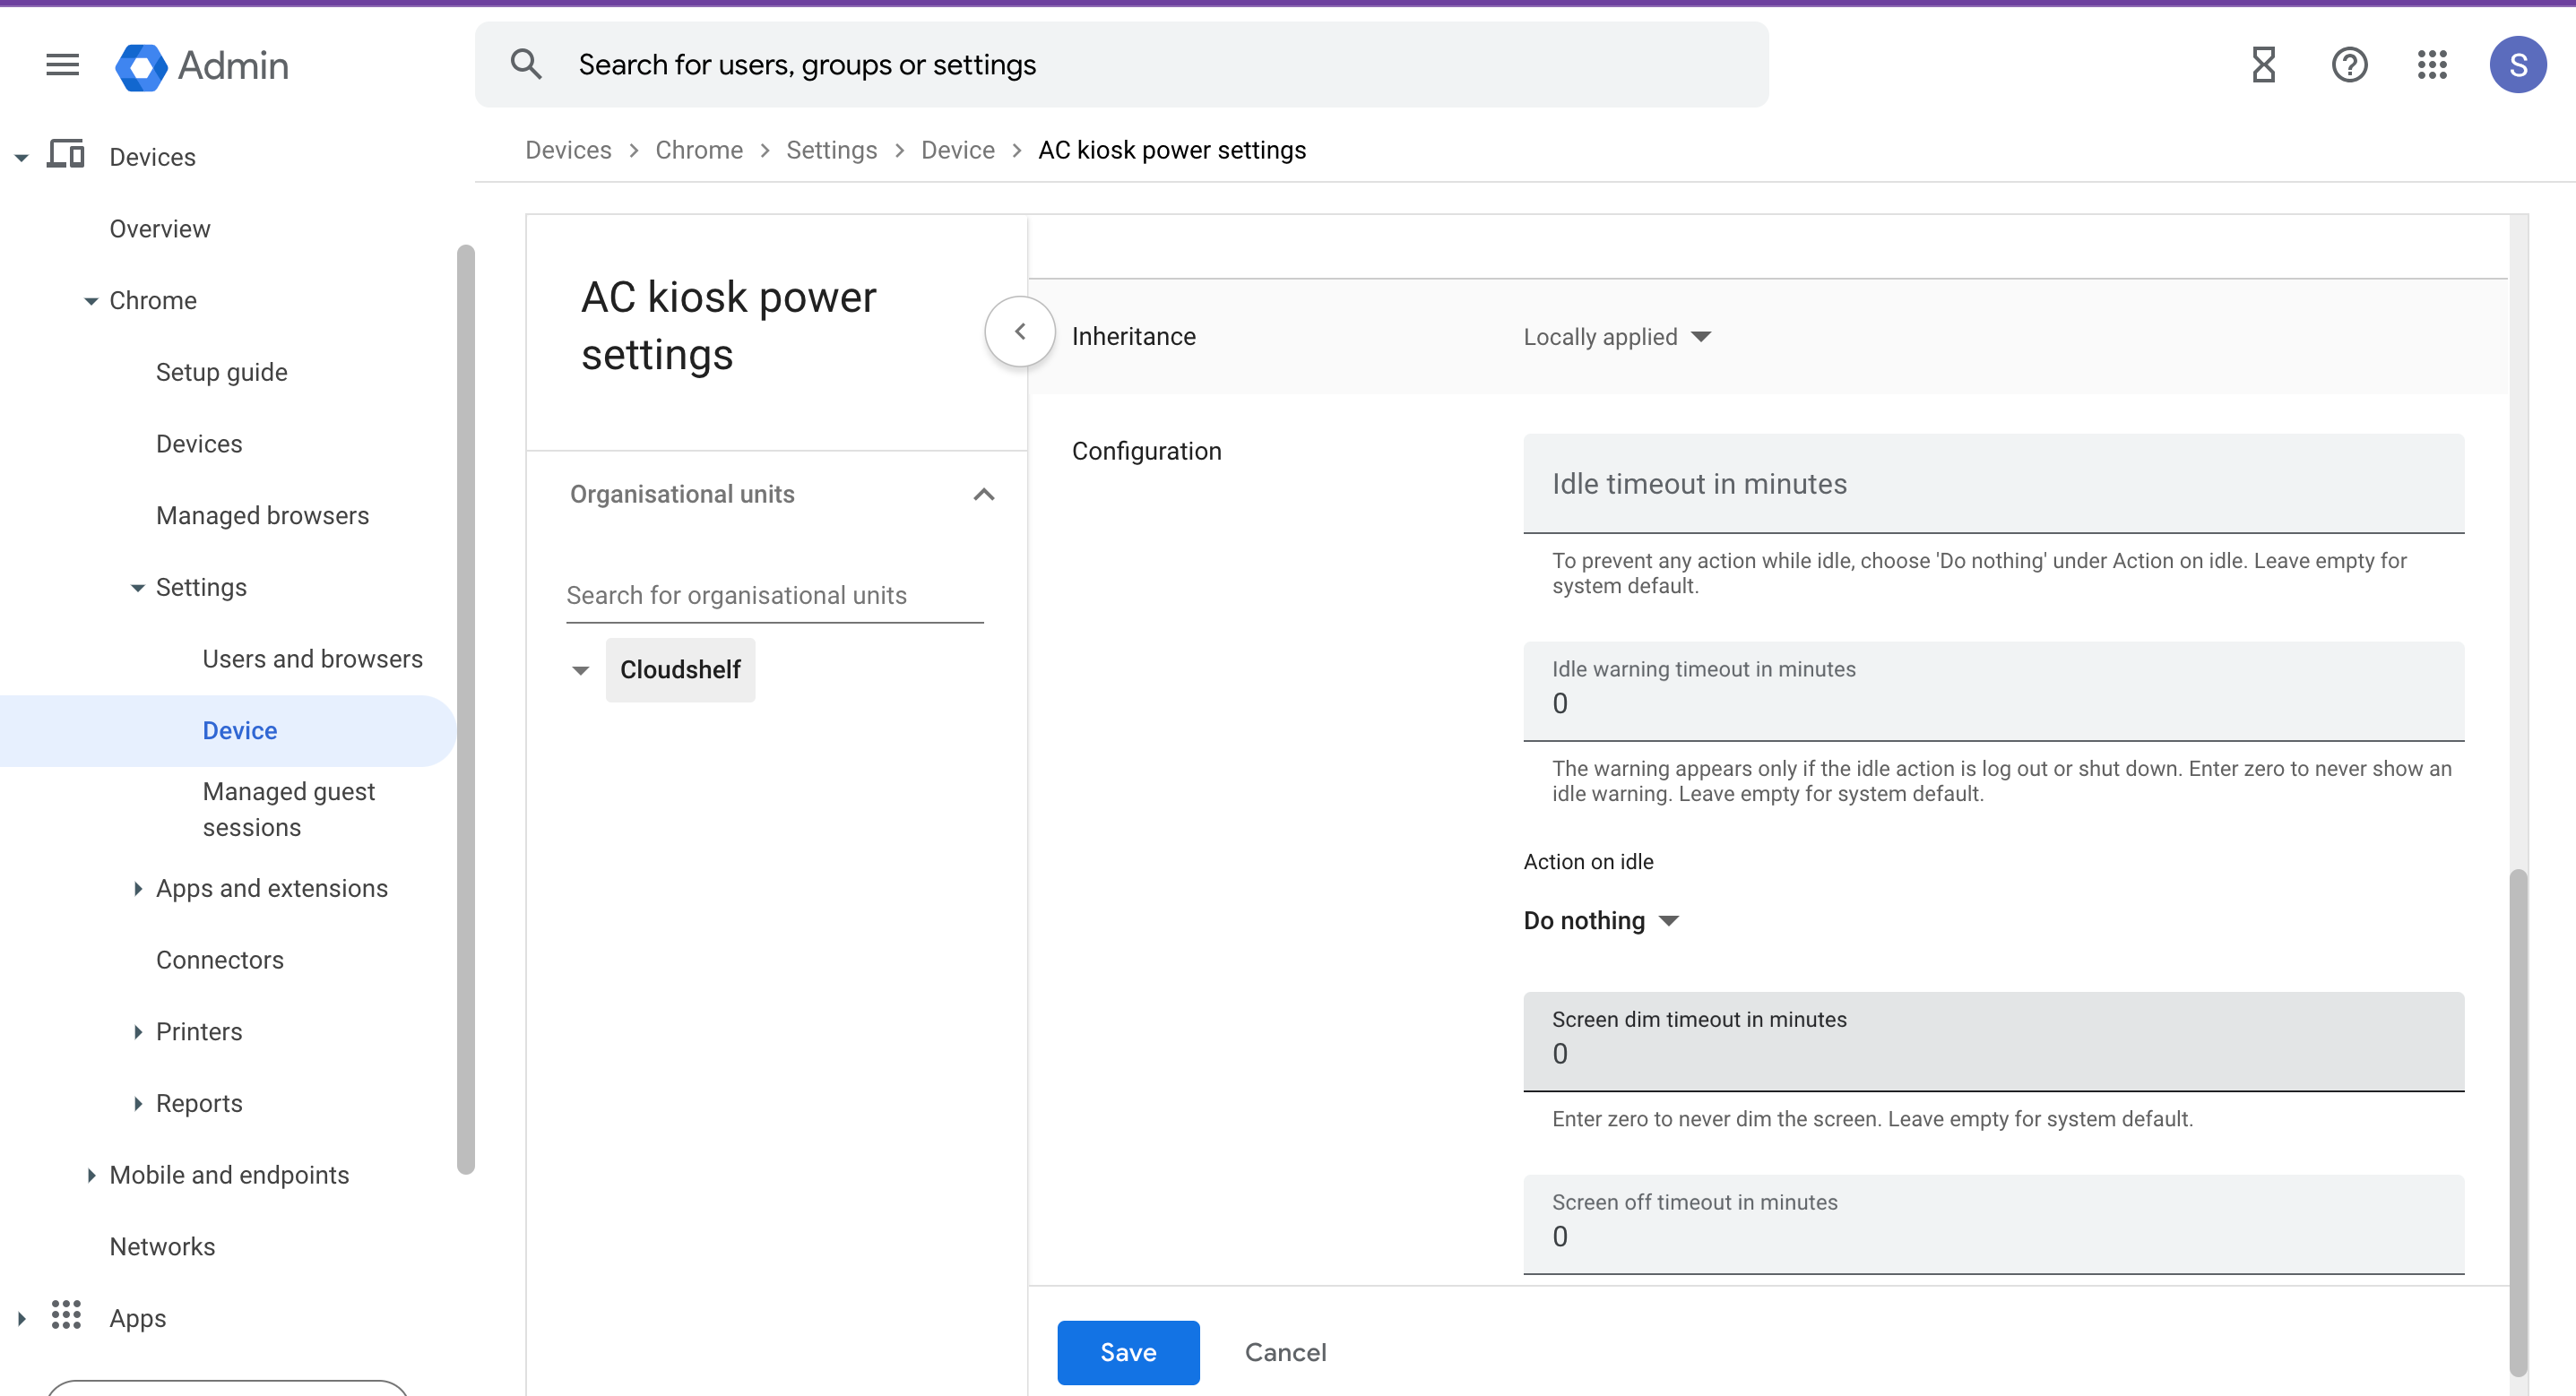Image resolution: width=2576 pixels, height=1396 pixels.
Task: Open Connectors in sidebar
Action: pyautogui.click(x=220, y=960)
